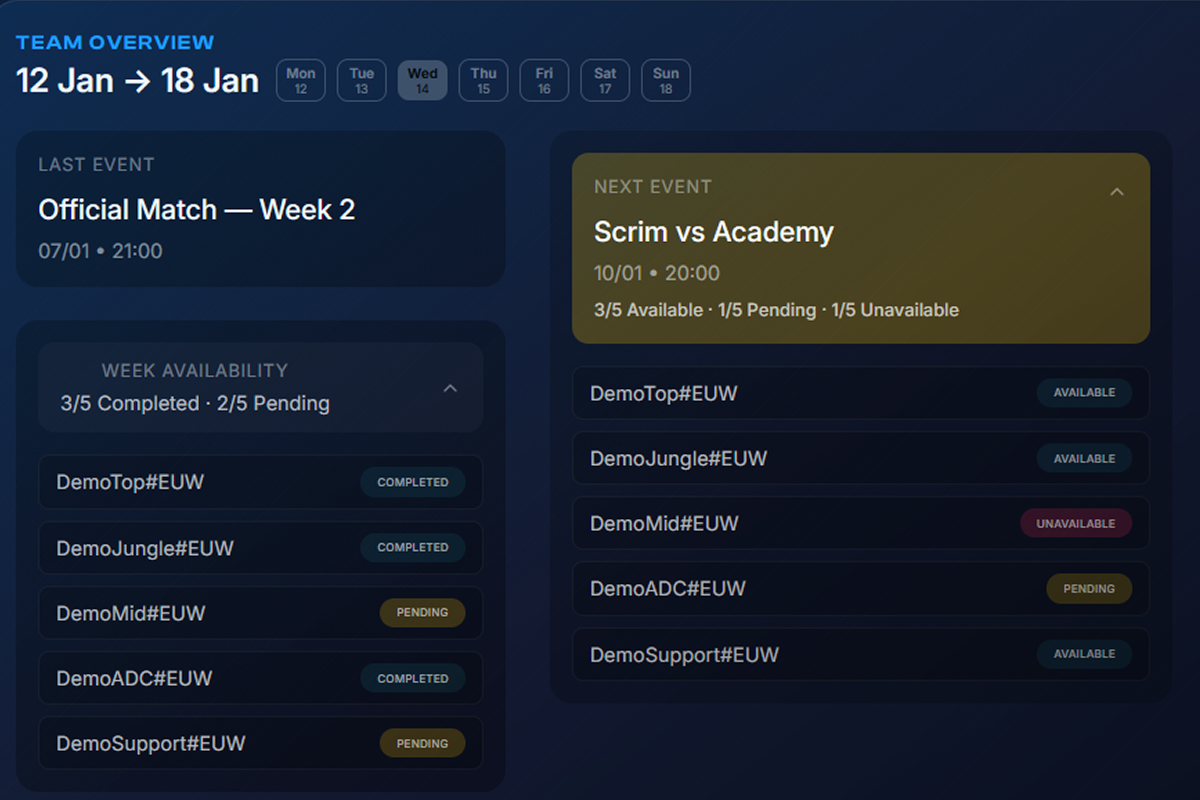Select the DemoTop#EUW row under Next Event
Image resolution: width=1200 pixels, height=800 pixels.
(860, 392)
